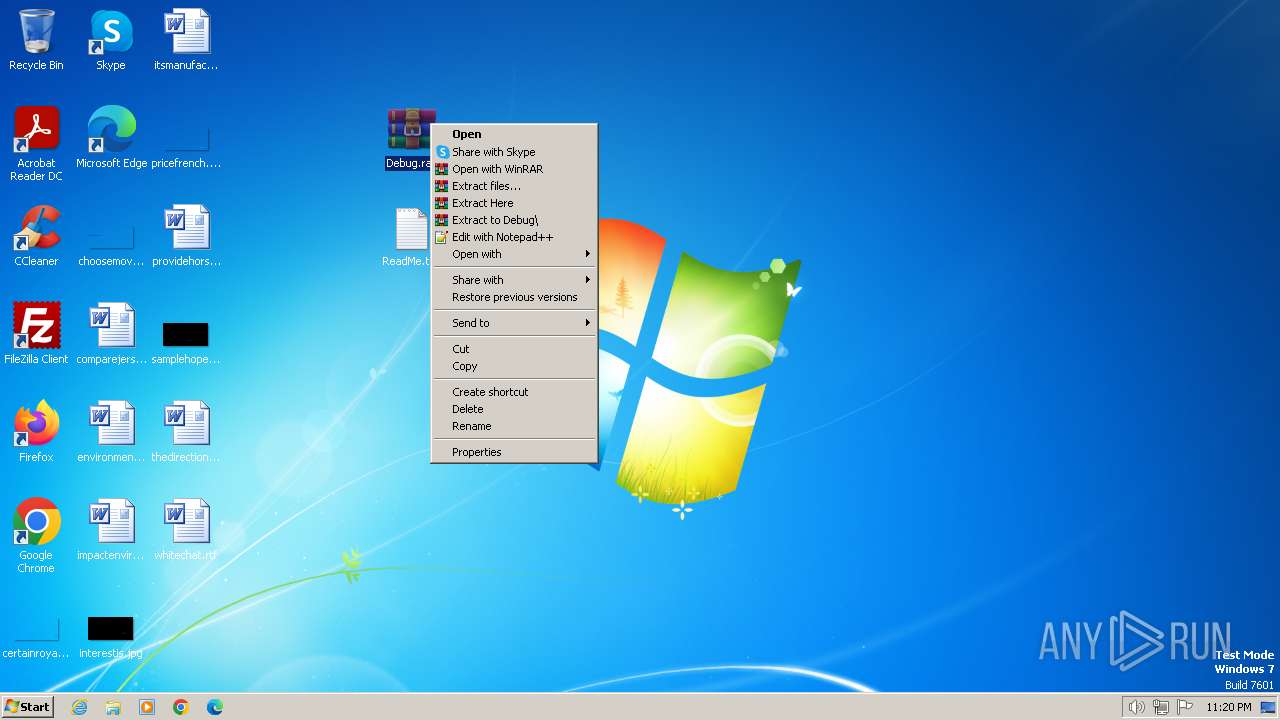
Task: Select Acrobat Reader DC shortcut
Action: click(36, 144)
